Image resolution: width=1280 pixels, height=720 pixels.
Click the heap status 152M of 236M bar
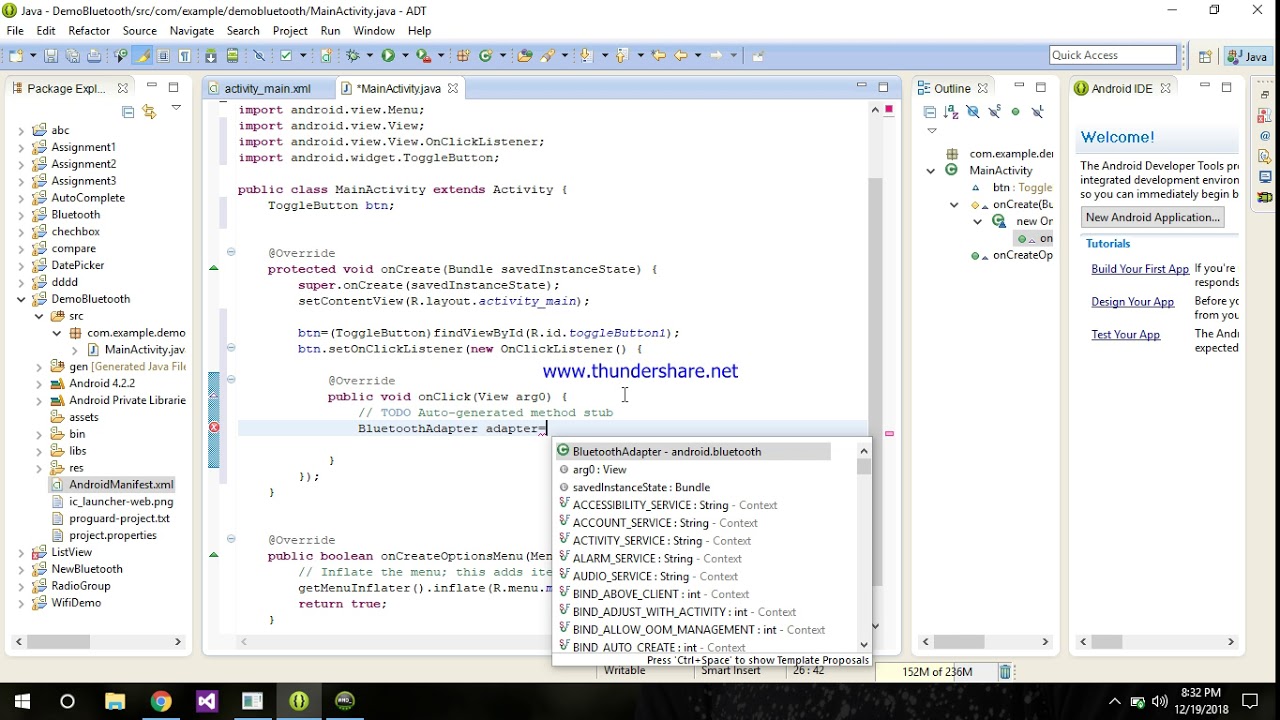[937, 672]
